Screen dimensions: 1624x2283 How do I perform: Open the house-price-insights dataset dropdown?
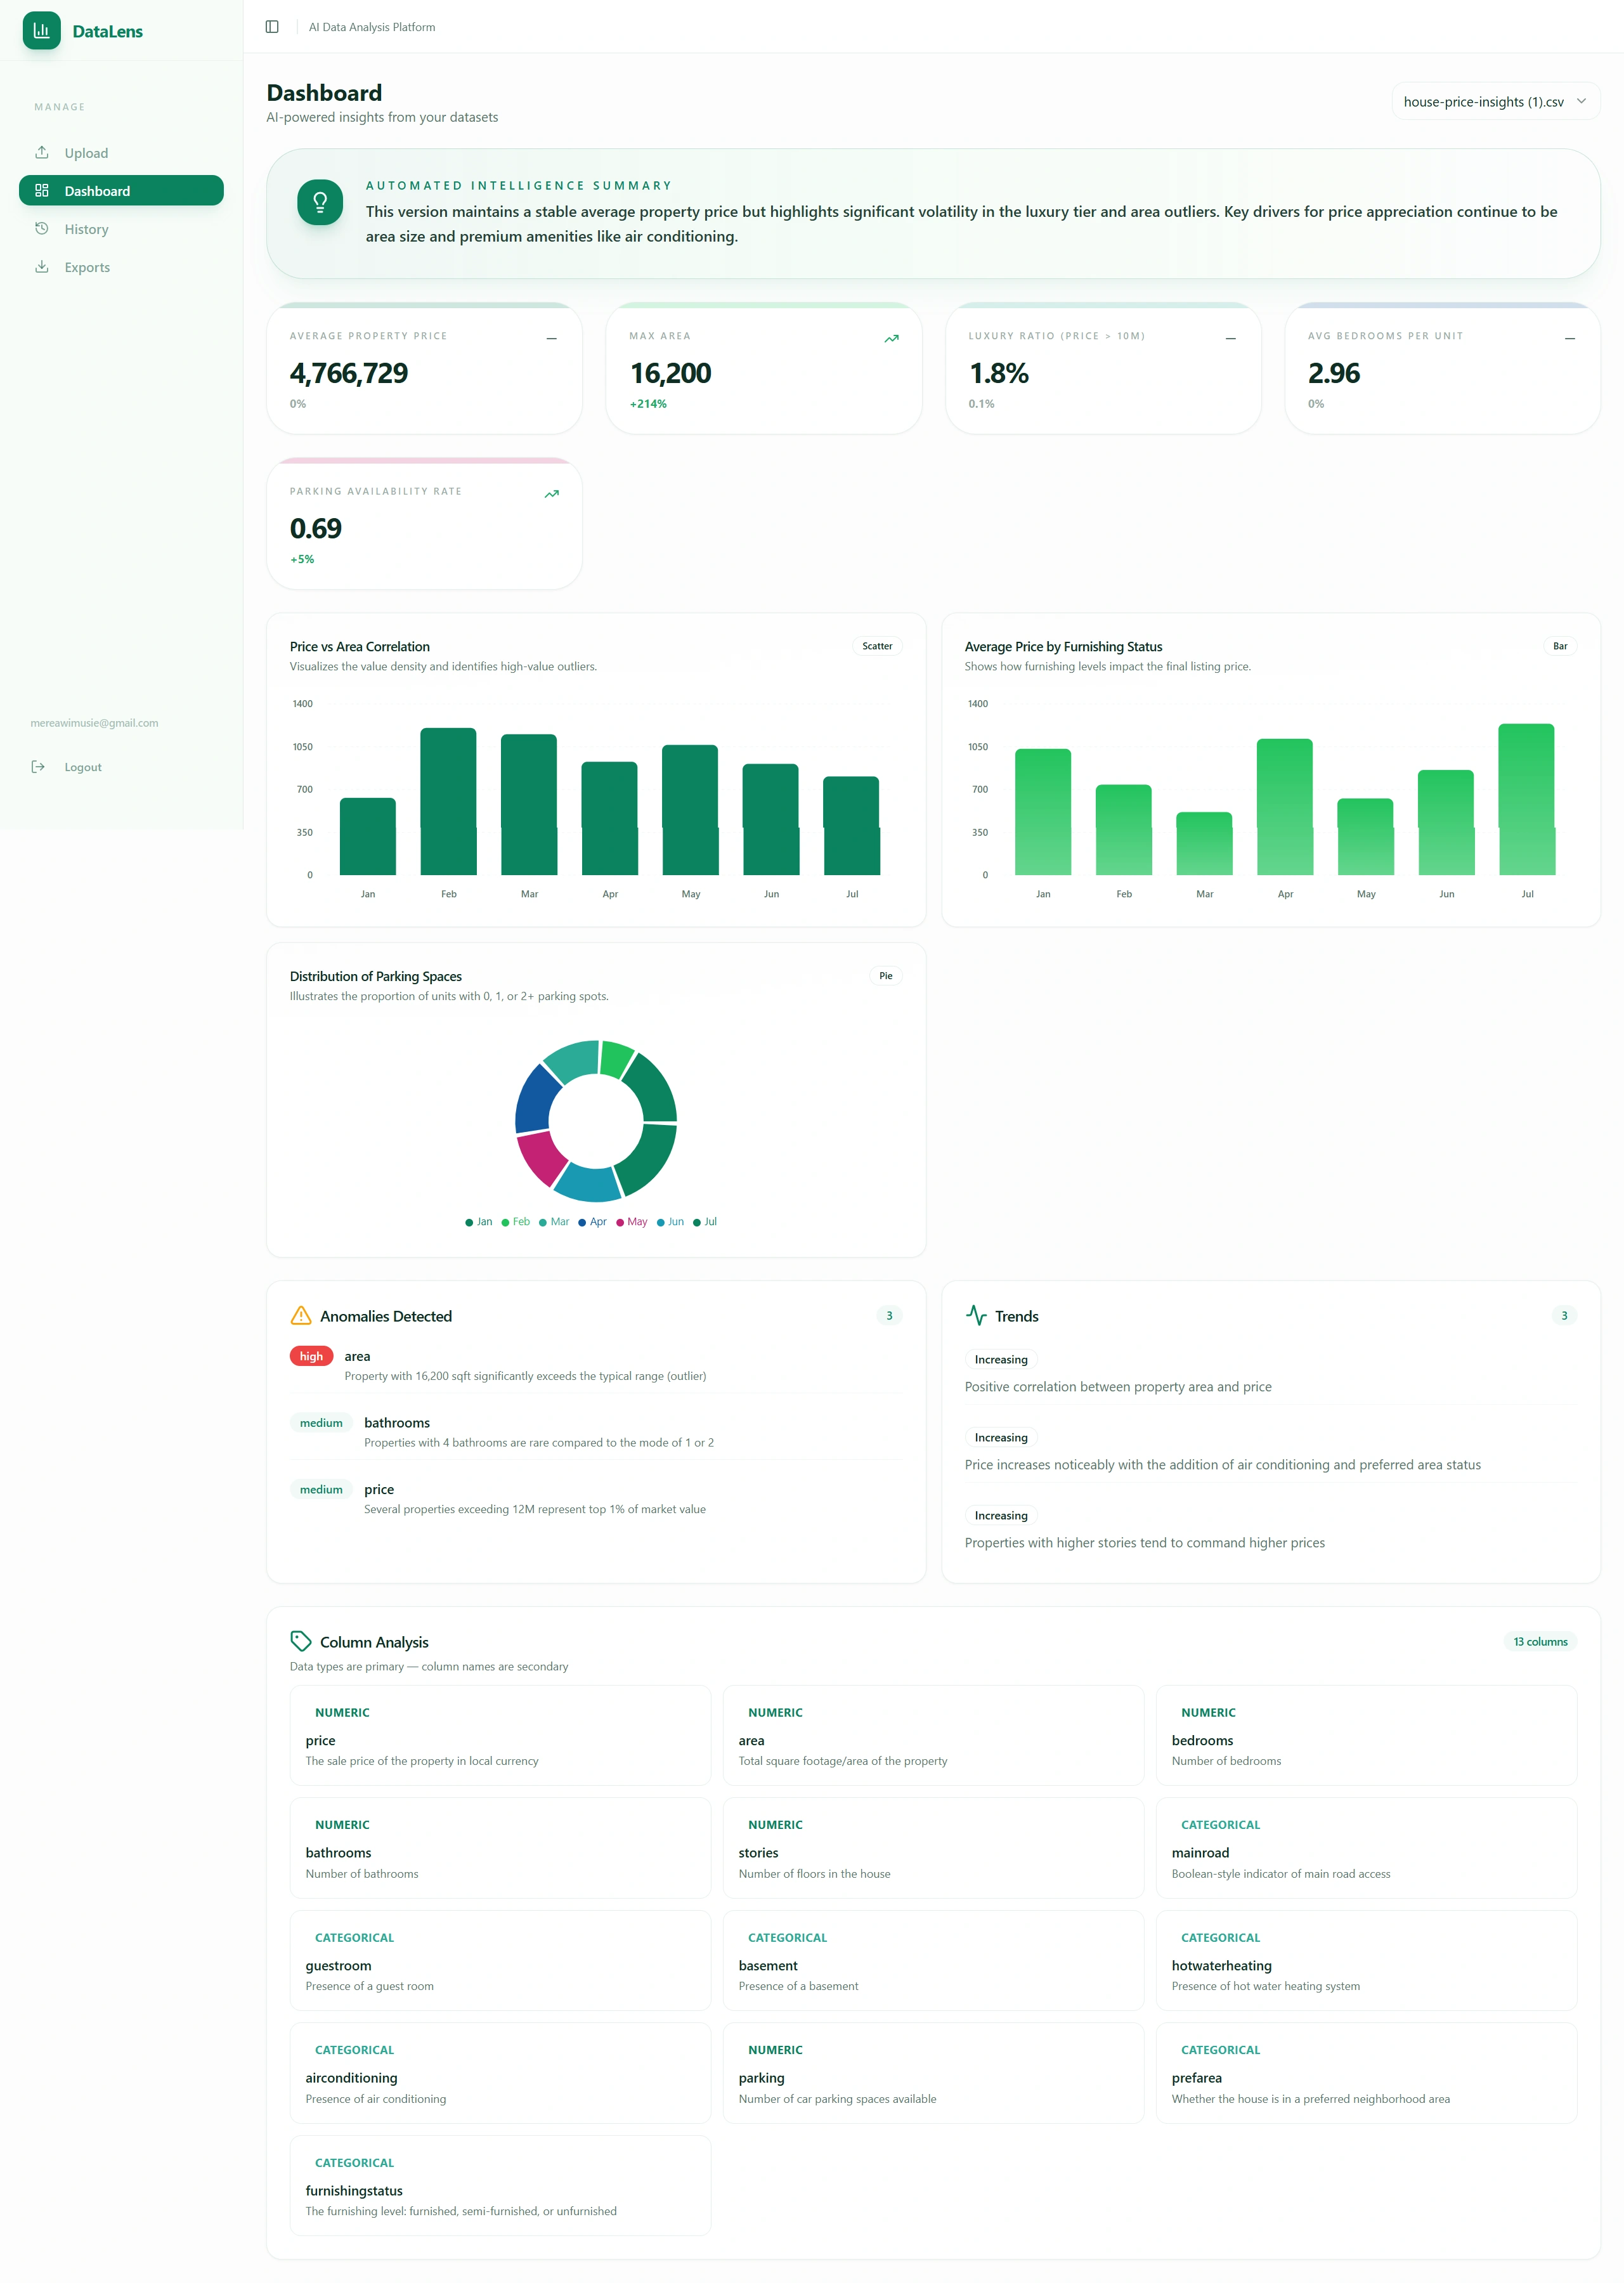pyautogui.click(x=1495, y=102)
